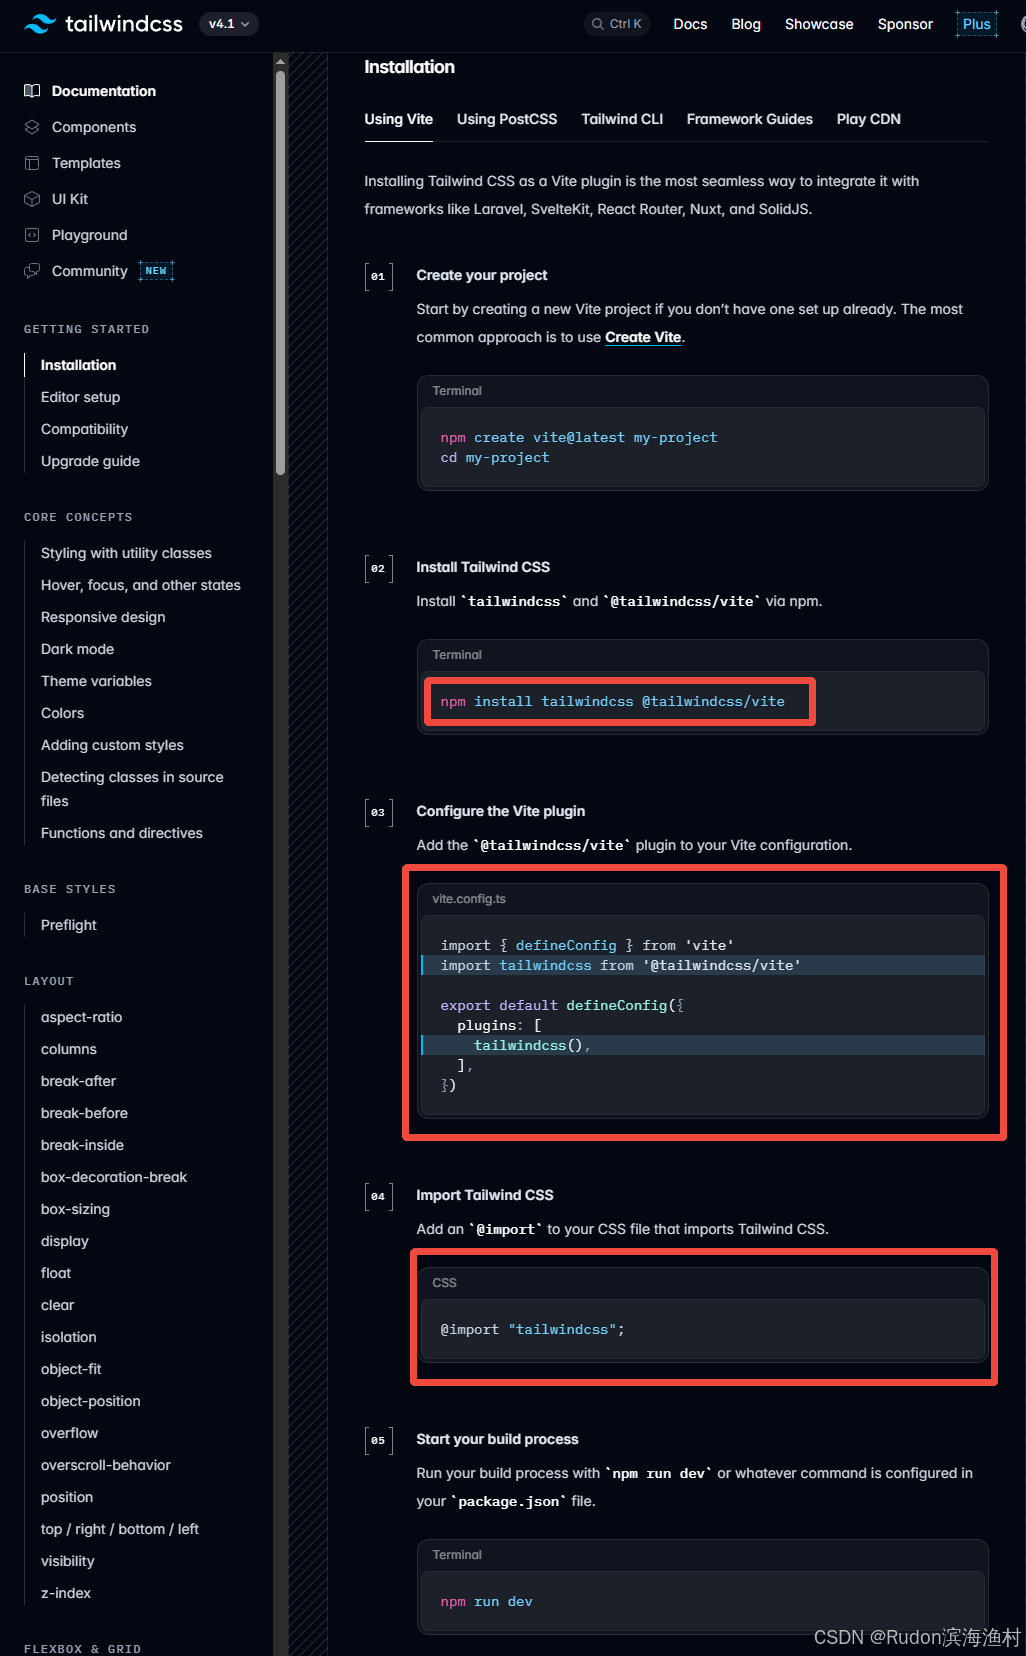
Task: Go to the Editor setup page
Action: (80, 397)
